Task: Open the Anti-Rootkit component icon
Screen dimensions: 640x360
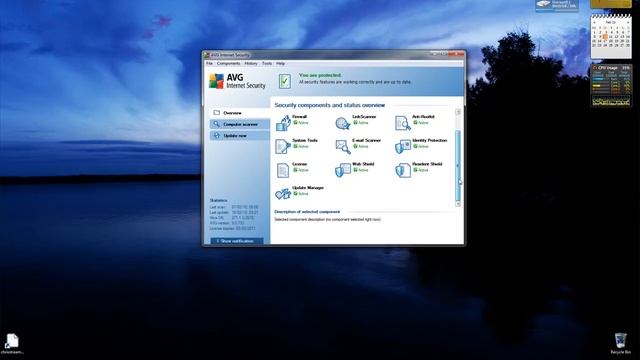Action: 402,122
